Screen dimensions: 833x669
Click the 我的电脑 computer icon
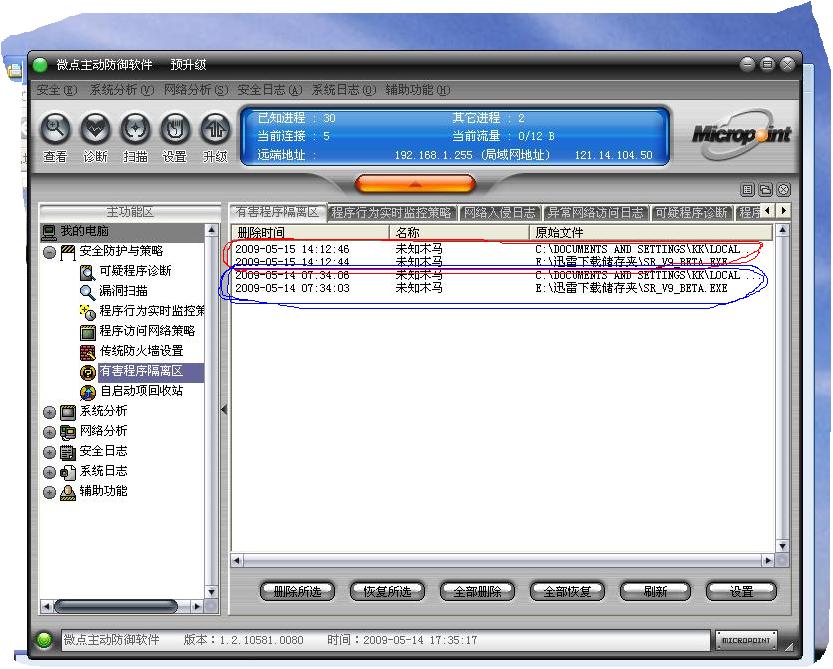click(x=49, y=232)
